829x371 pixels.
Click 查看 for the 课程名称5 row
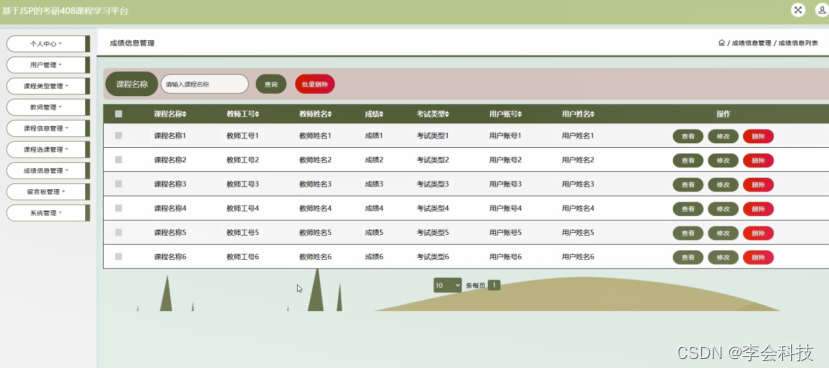click(x=688, y=234)
